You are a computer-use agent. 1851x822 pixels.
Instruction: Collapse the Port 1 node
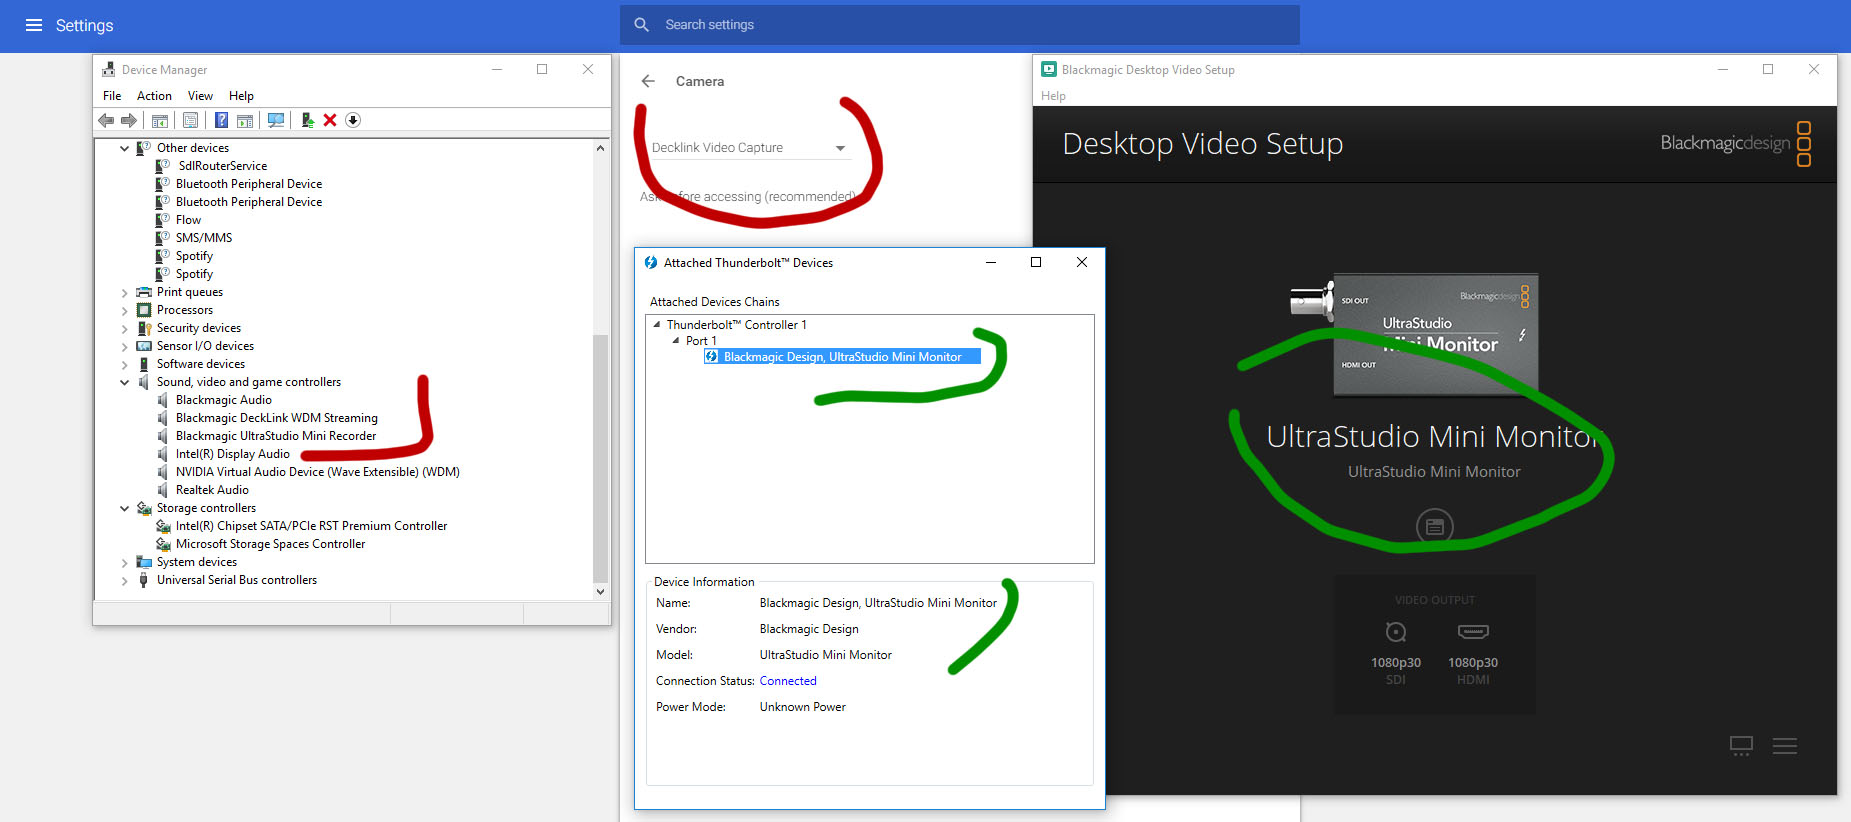(676, 340)
